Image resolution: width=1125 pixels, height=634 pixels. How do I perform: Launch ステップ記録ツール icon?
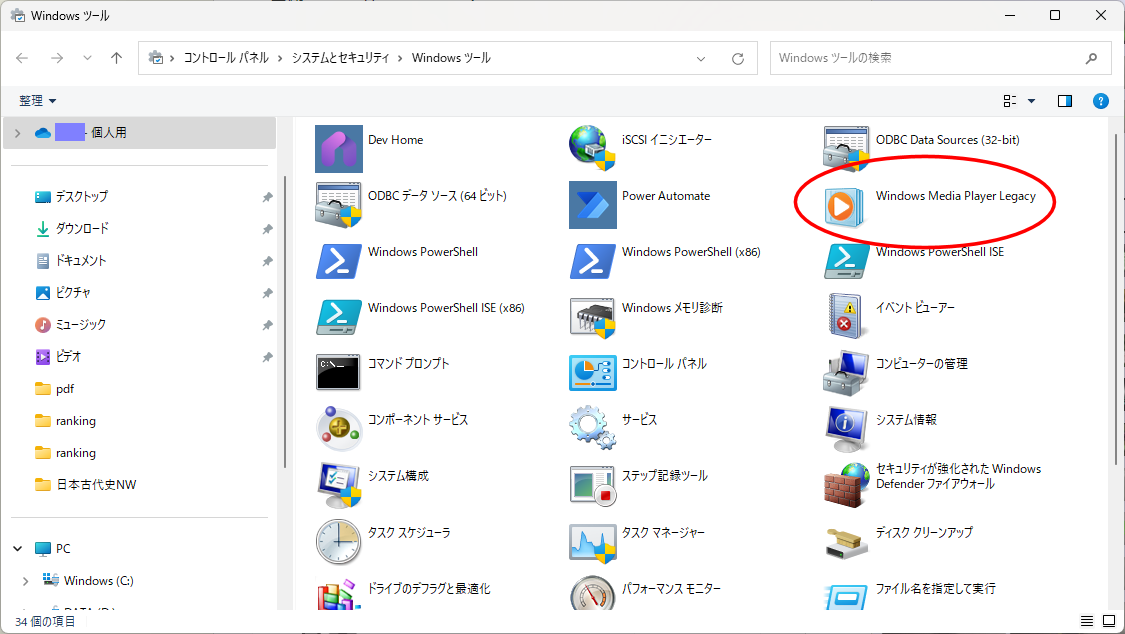[x=593, y=486]
